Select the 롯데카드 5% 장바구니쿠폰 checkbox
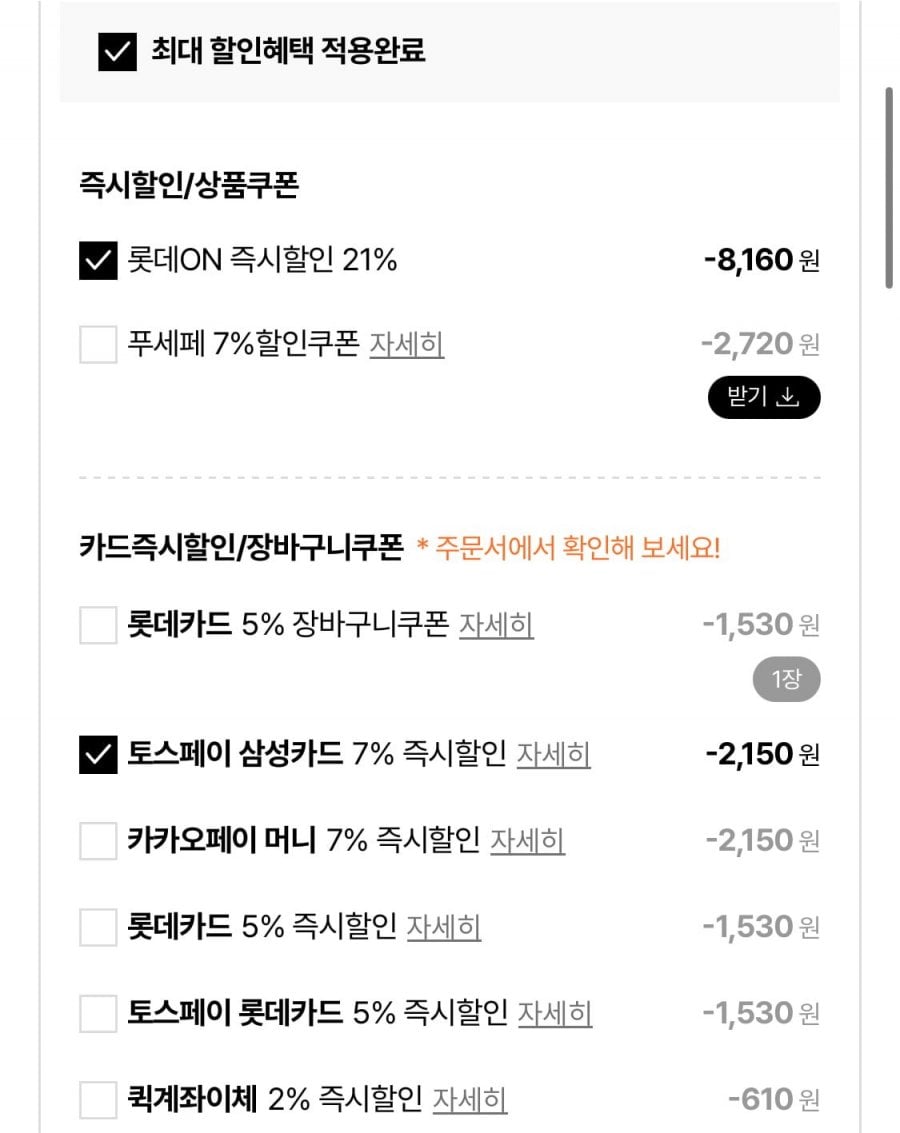Screen dimensions: 900x1133 click(x=98, y=626)
